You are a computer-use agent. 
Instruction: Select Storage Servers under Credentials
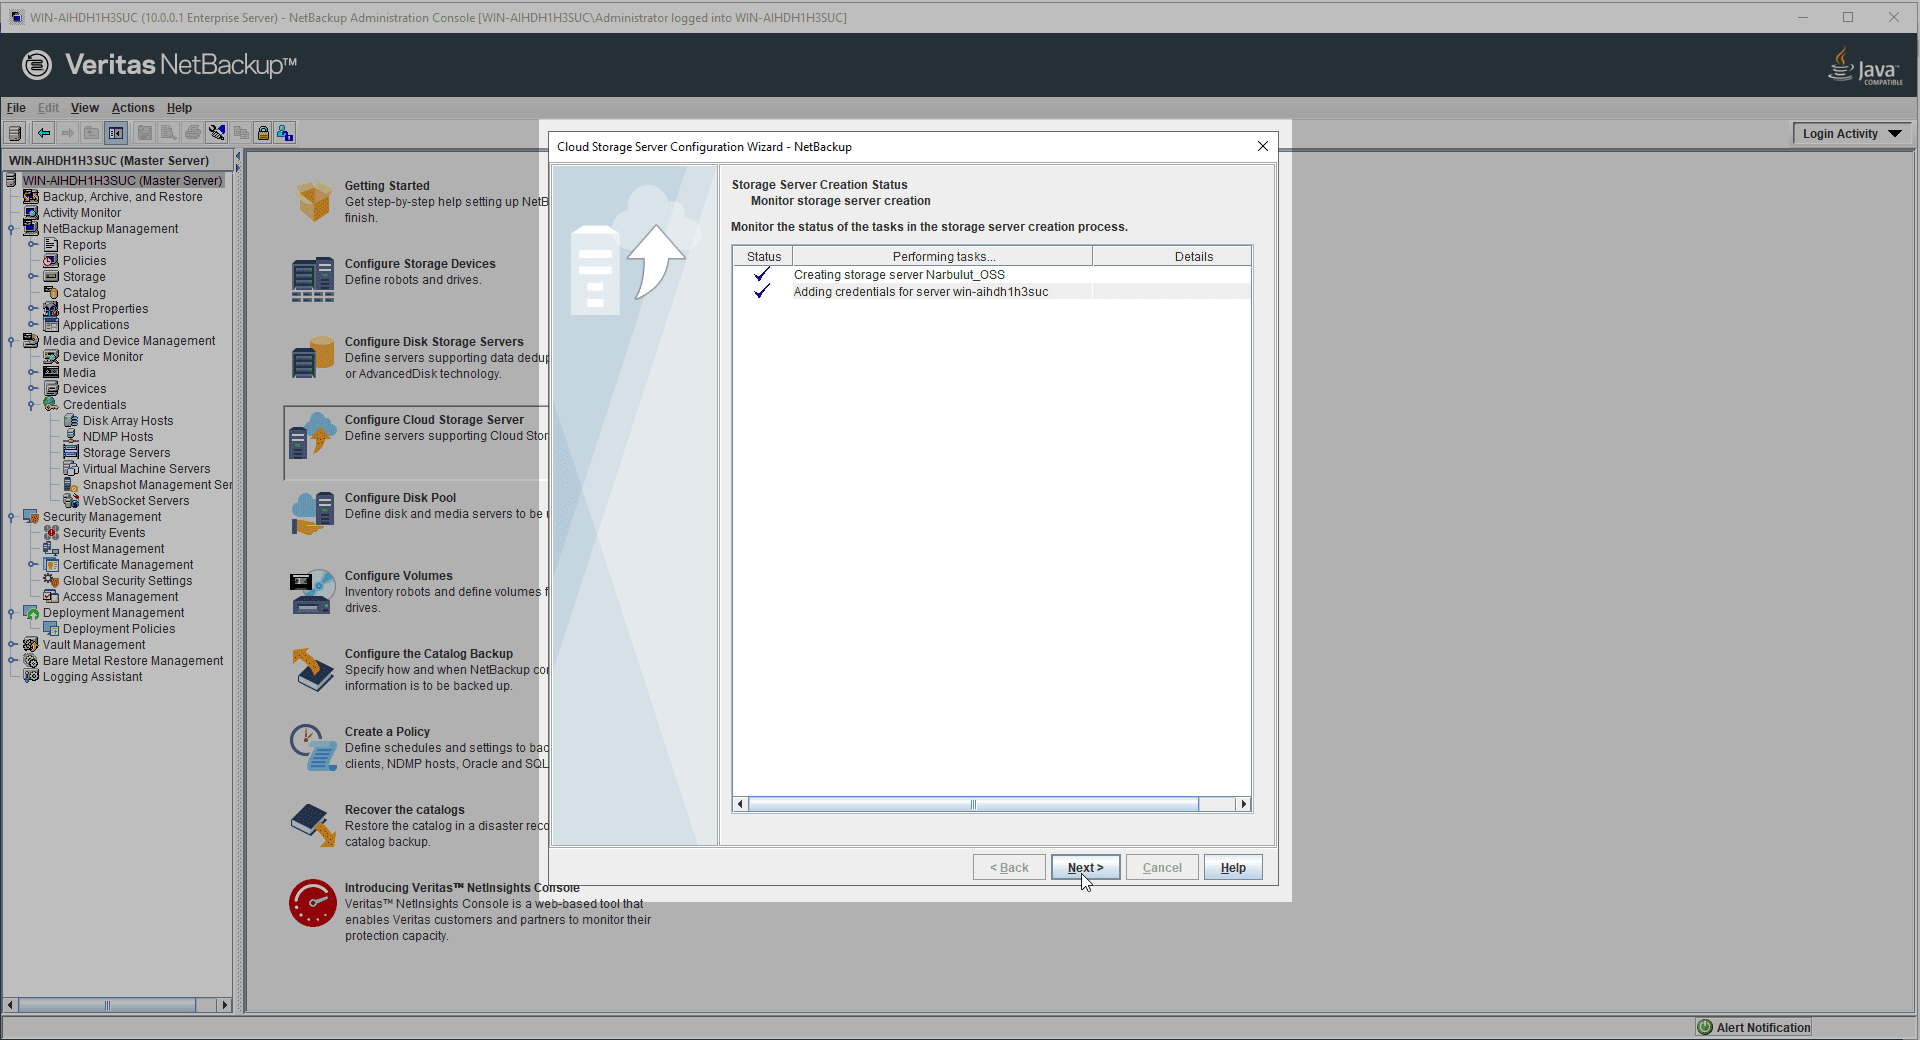click(x=126, y=453)
